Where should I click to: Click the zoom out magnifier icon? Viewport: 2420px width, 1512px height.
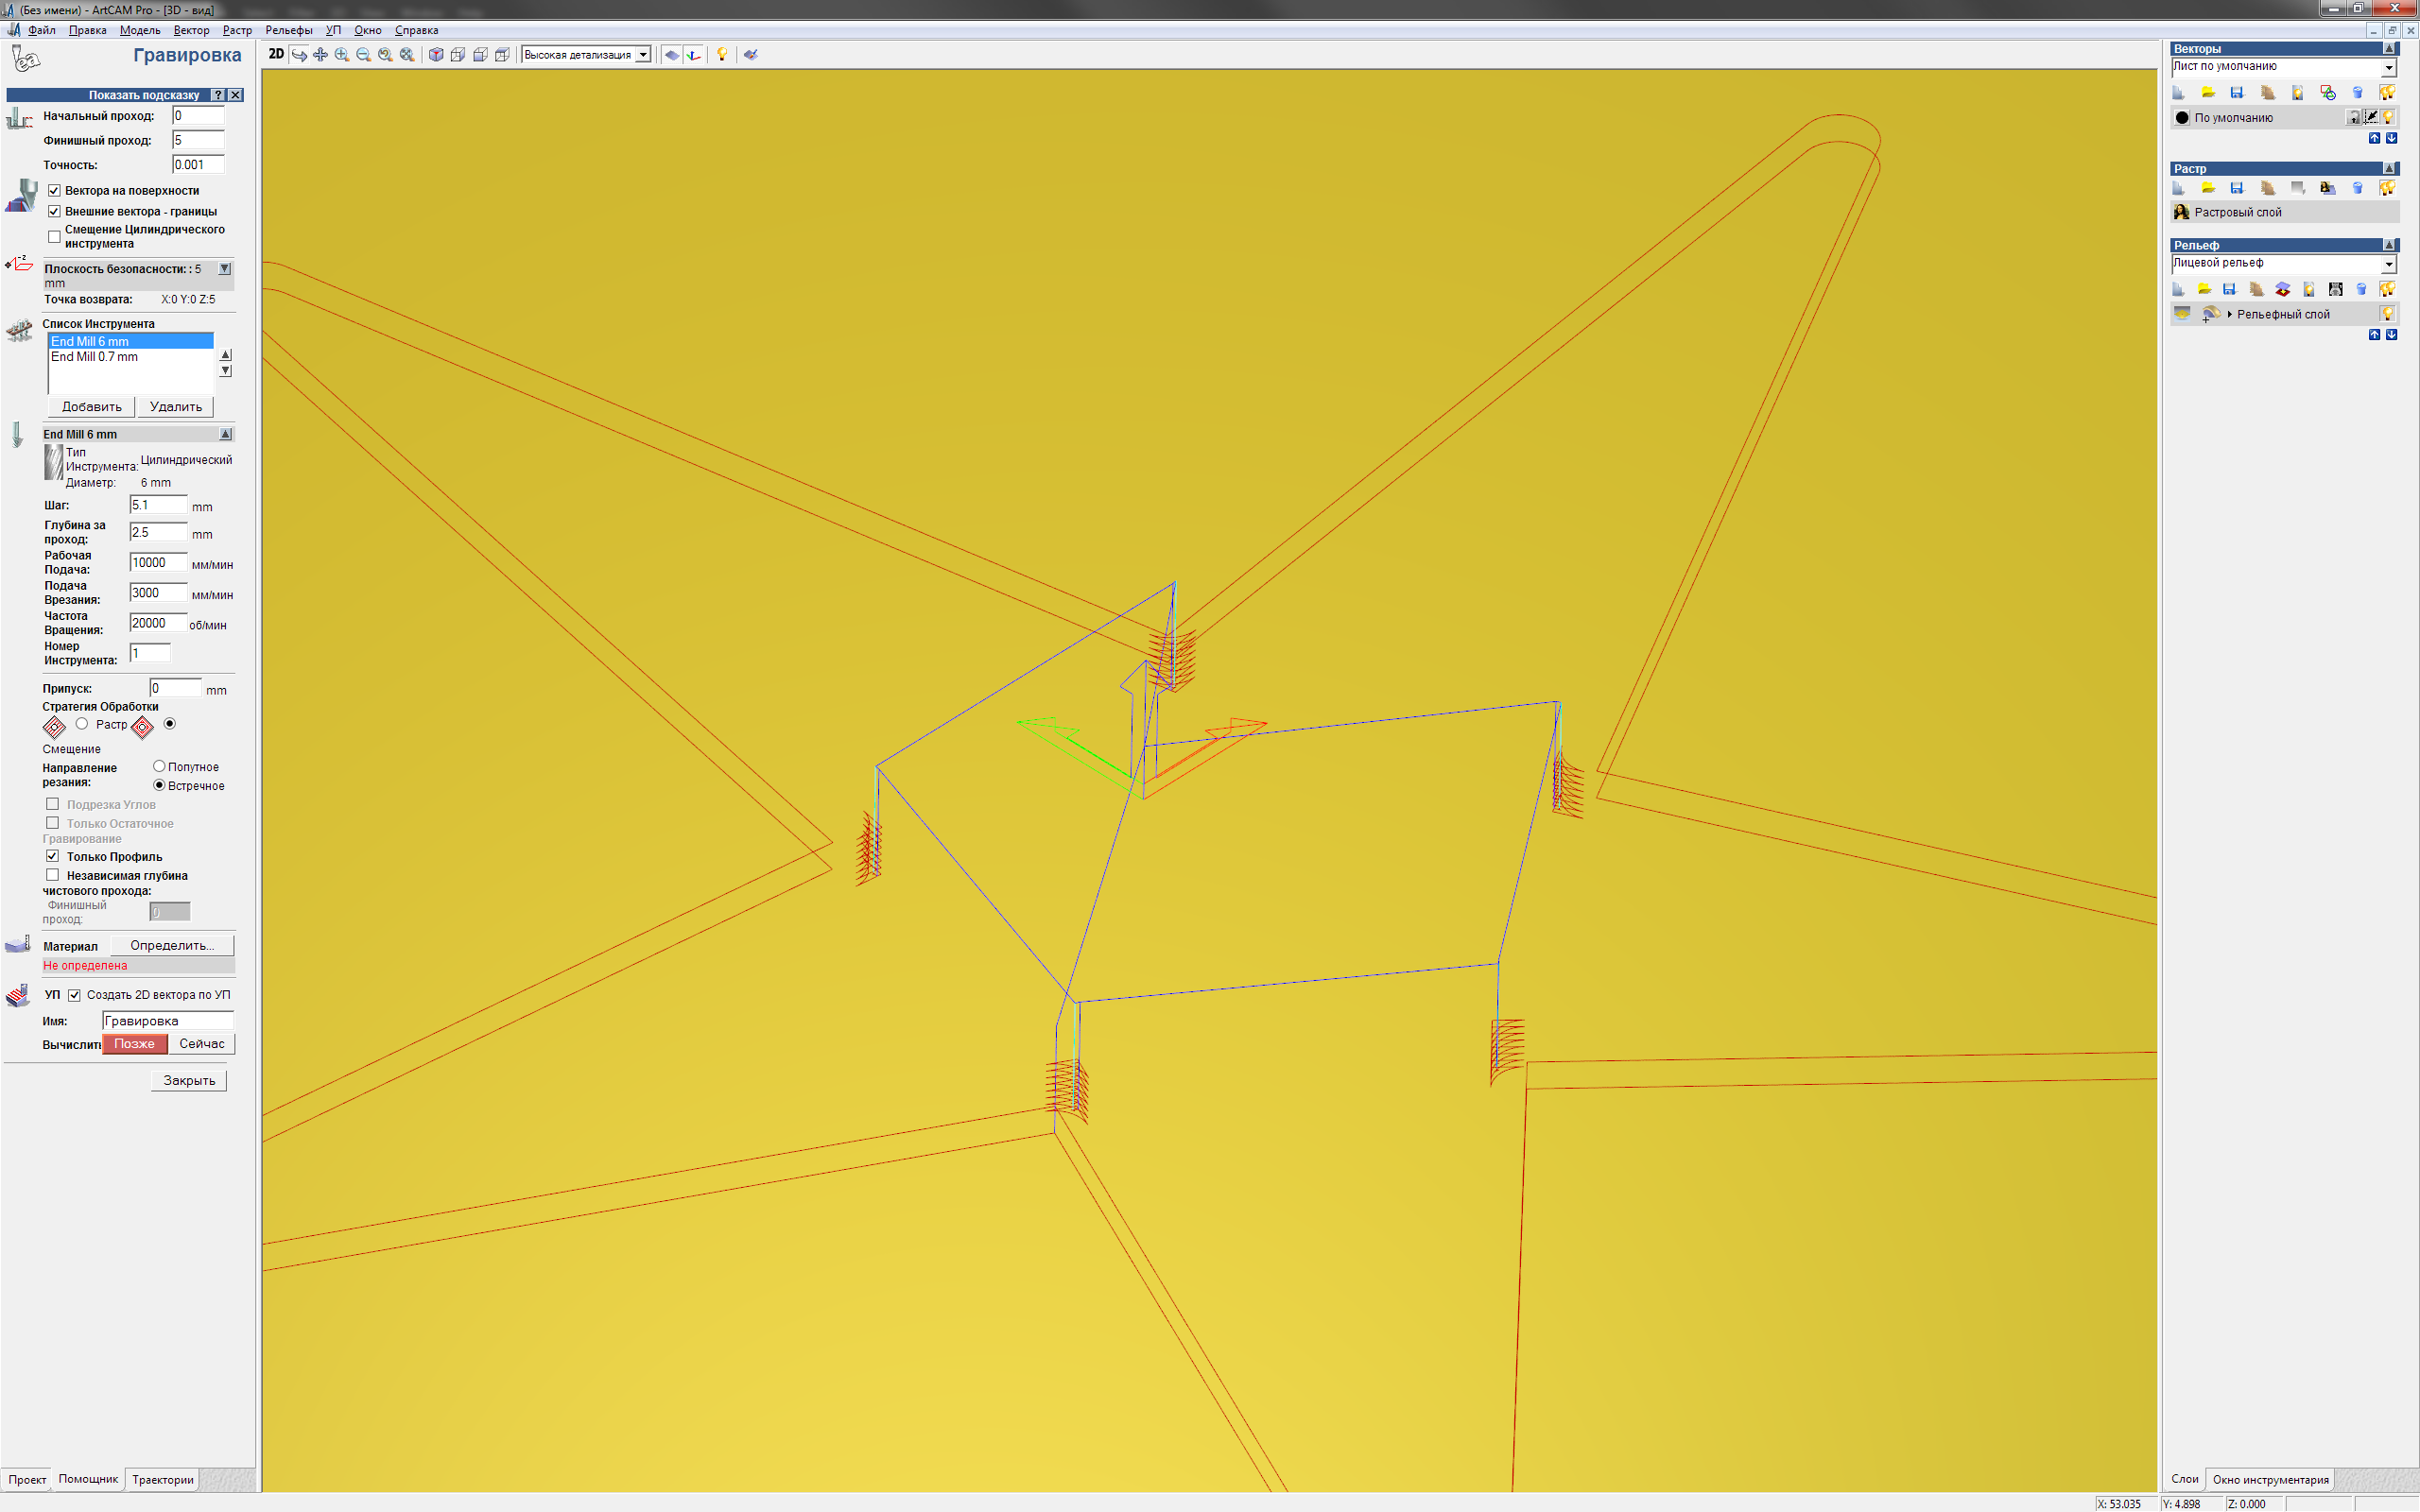[364, 55]
